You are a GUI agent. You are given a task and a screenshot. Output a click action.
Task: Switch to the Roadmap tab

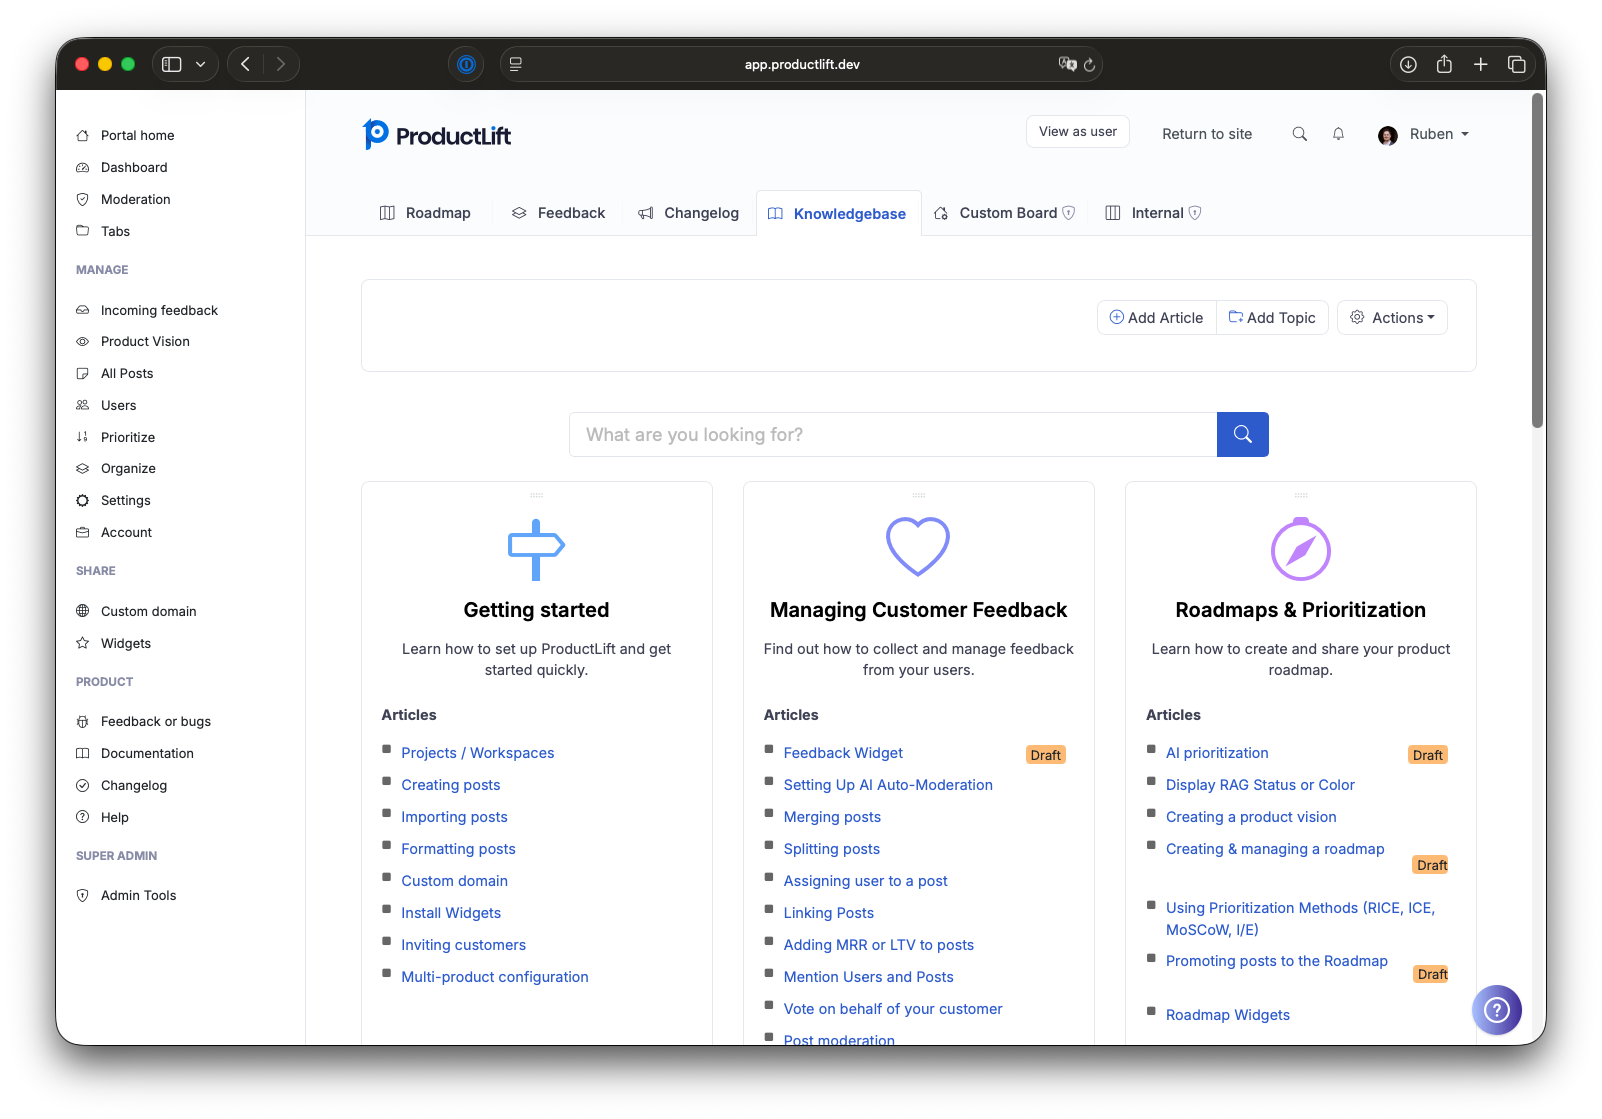coord(425,213)
